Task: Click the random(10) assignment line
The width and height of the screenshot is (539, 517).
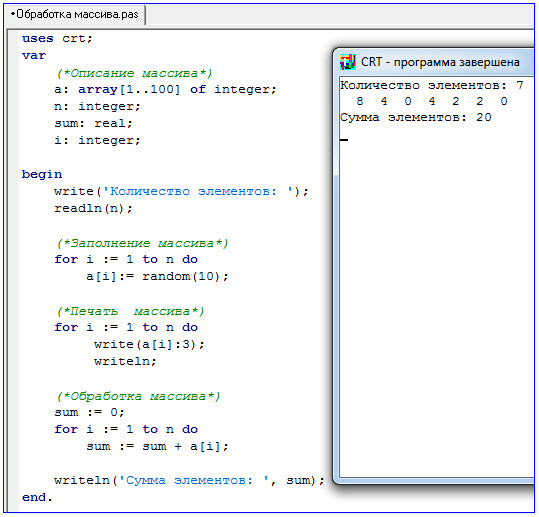Action: click(x=157, y=276)
